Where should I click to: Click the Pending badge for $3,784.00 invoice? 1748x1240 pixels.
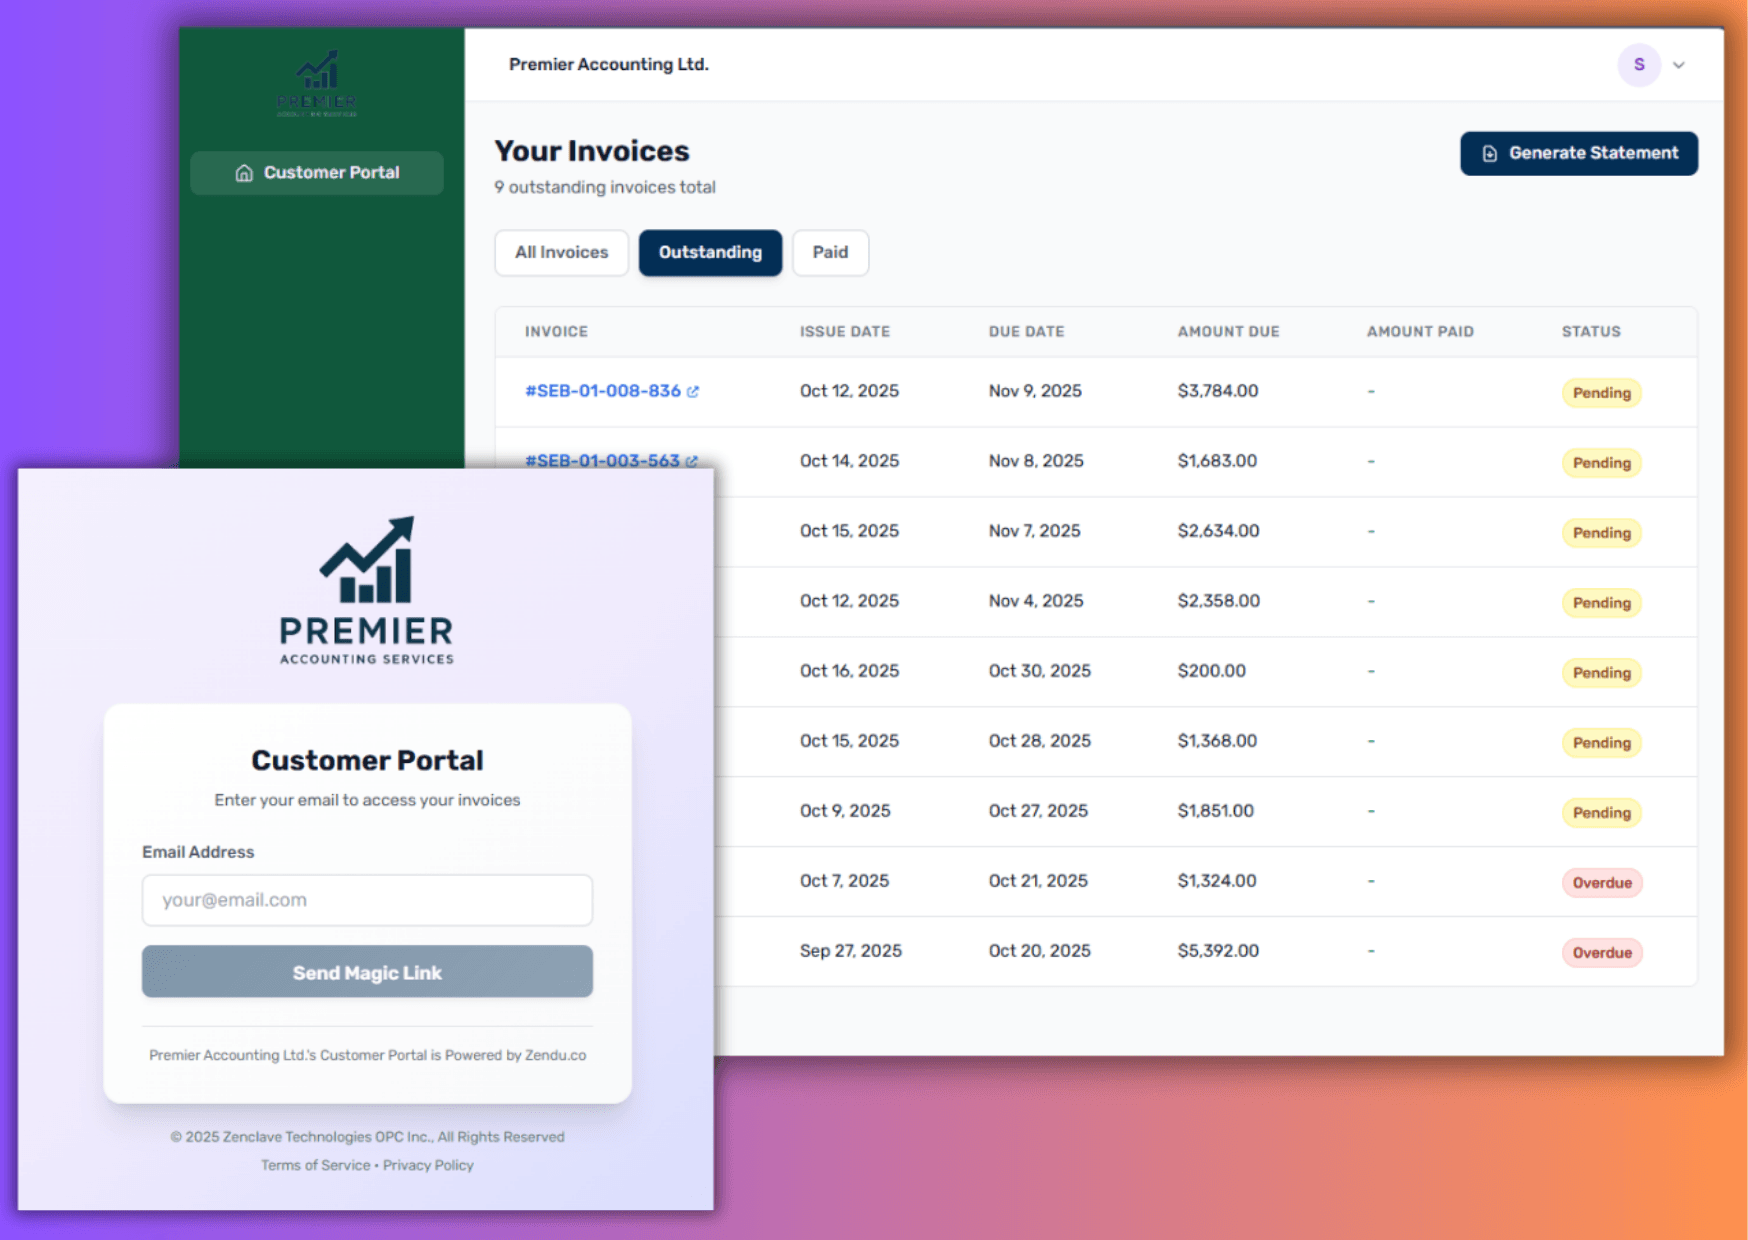1601,393
